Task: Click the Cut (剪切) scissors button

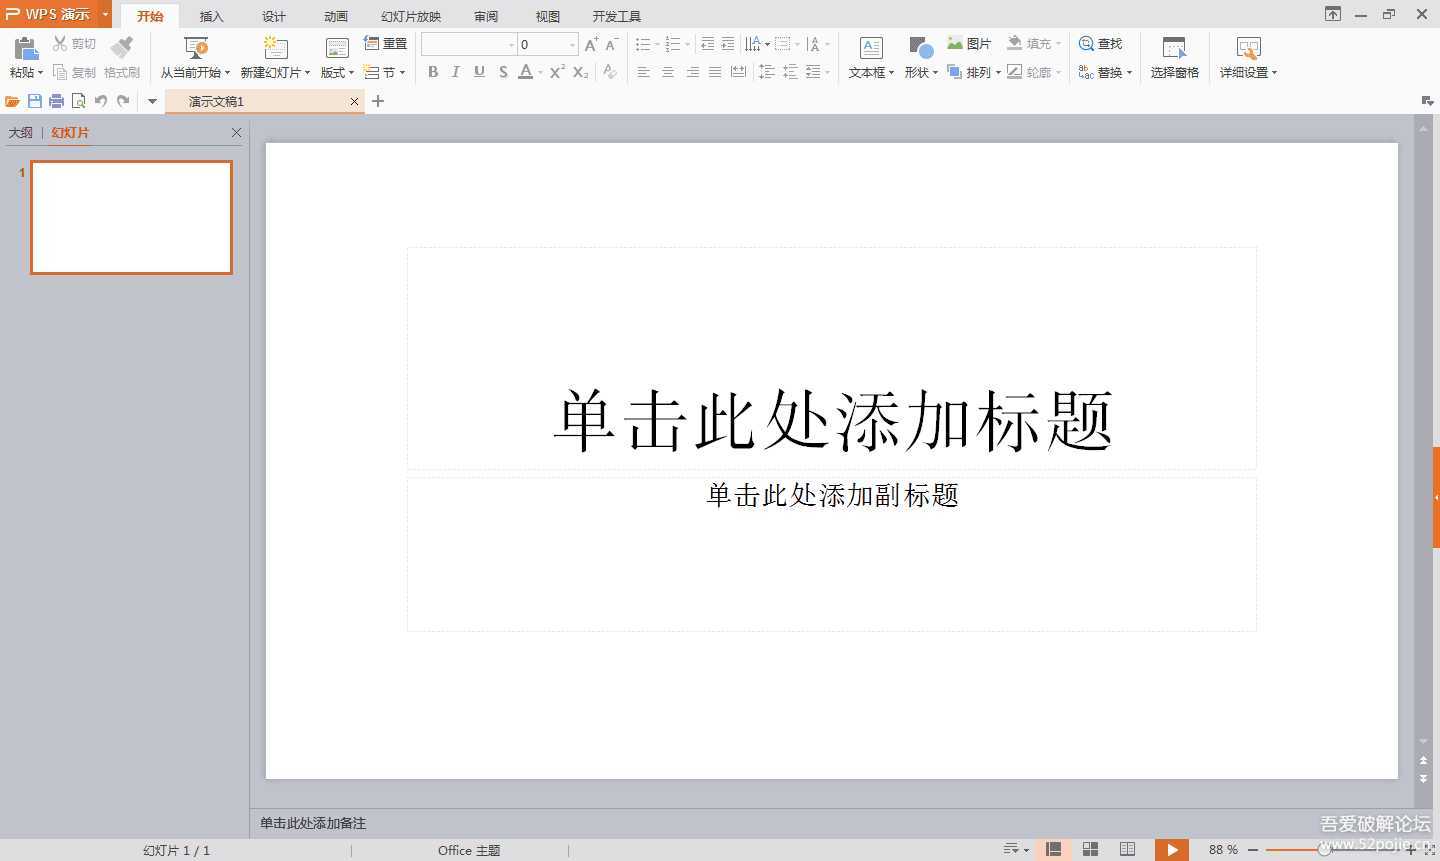Action: 75,44
